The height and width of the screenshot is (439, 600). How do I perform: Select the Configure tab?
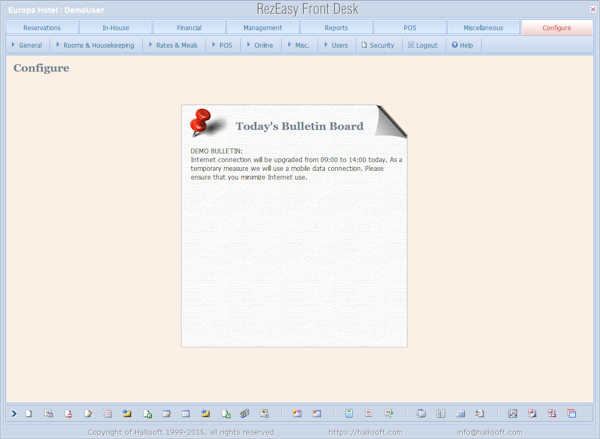pos(557,28)
